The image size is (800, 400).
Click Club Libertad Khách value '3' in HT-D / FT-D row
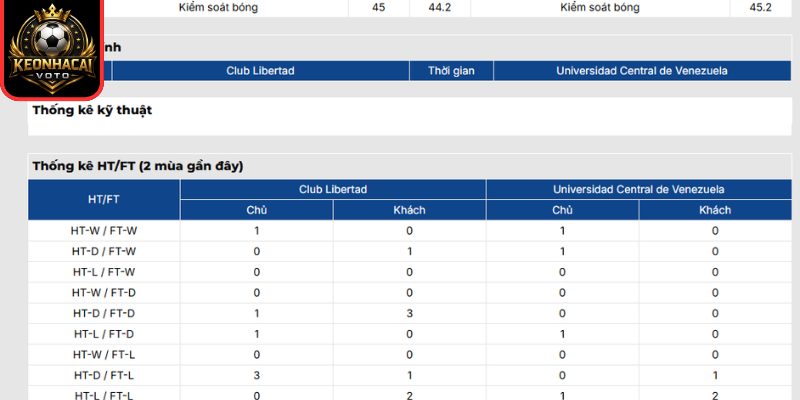(409, 313)
